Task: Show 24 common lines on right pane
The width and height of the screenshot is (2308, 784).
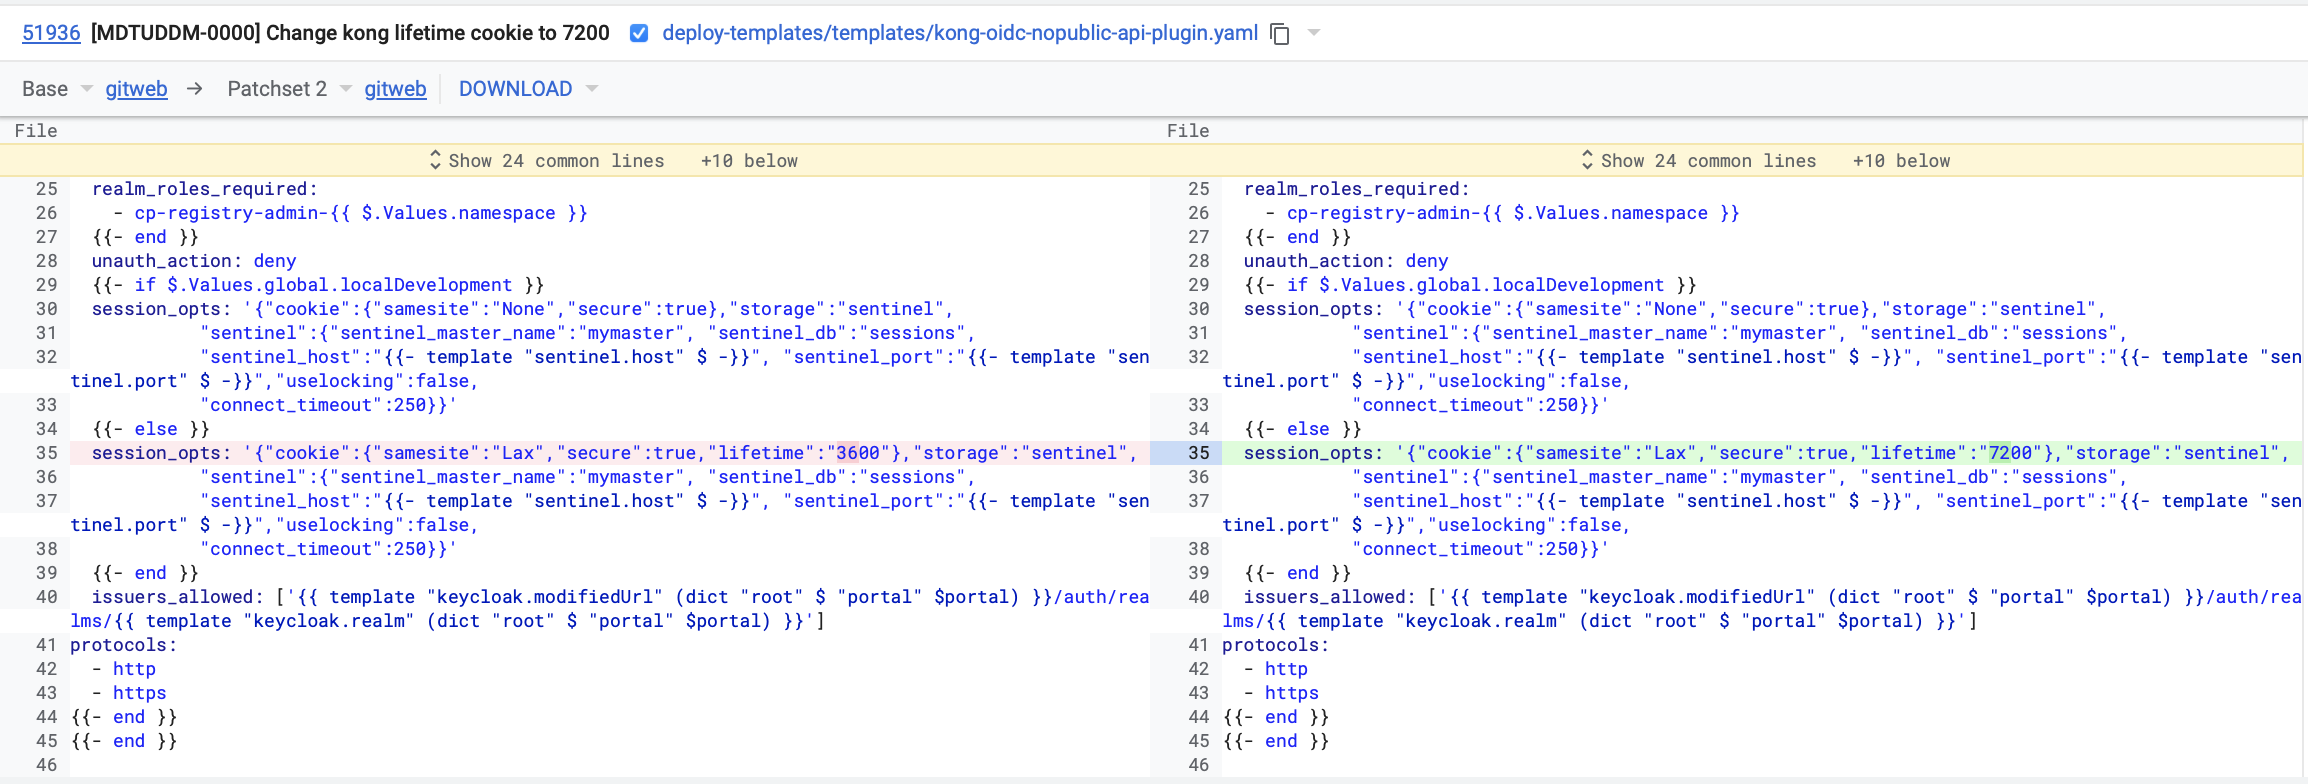Action: point(1708,161)
